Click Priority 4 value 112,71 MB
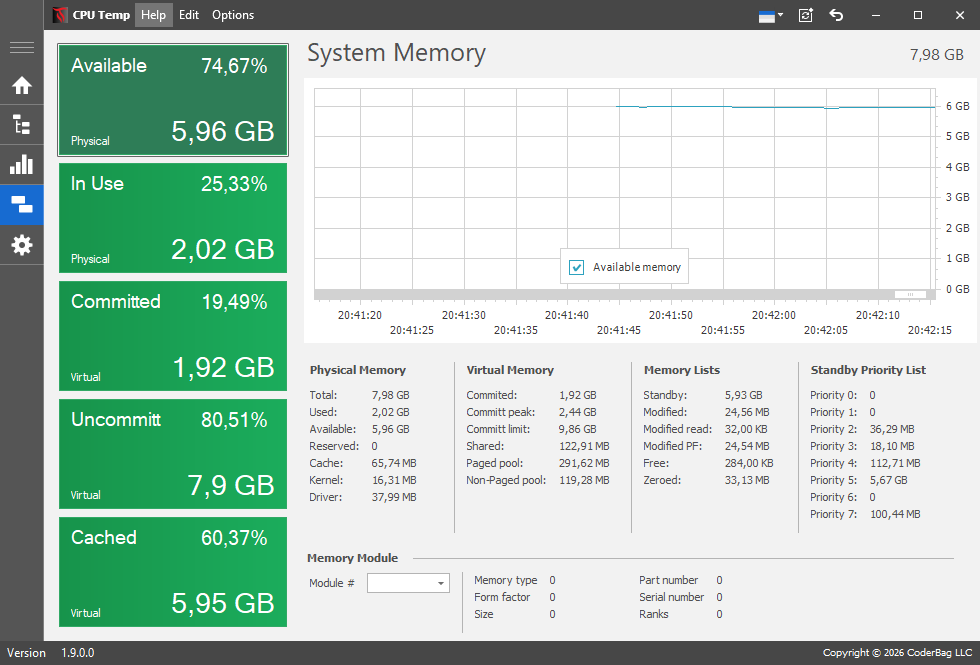The height and width of the screenshot is (665, 980). pos(895,463)
